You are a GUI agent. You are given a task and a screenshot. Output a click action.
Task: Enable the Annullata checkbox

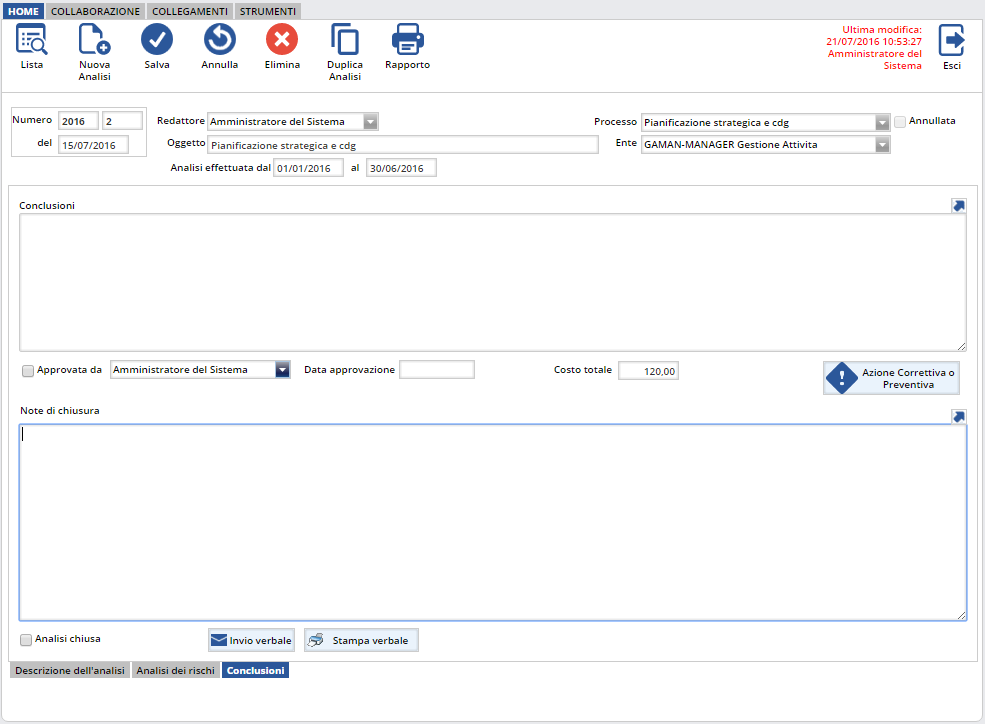pyautogui.click(x=900, y=122)
